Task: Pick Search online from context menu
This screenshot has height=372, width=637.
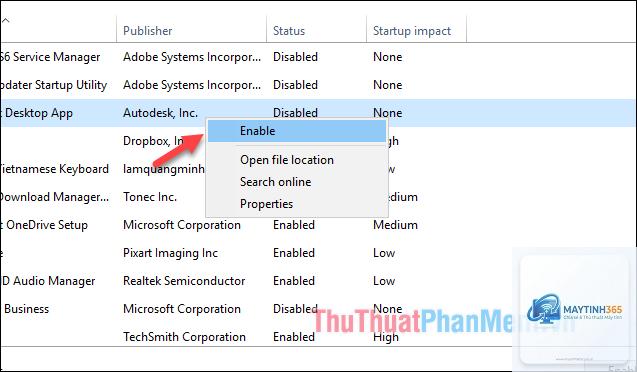Action: (275, 182)
